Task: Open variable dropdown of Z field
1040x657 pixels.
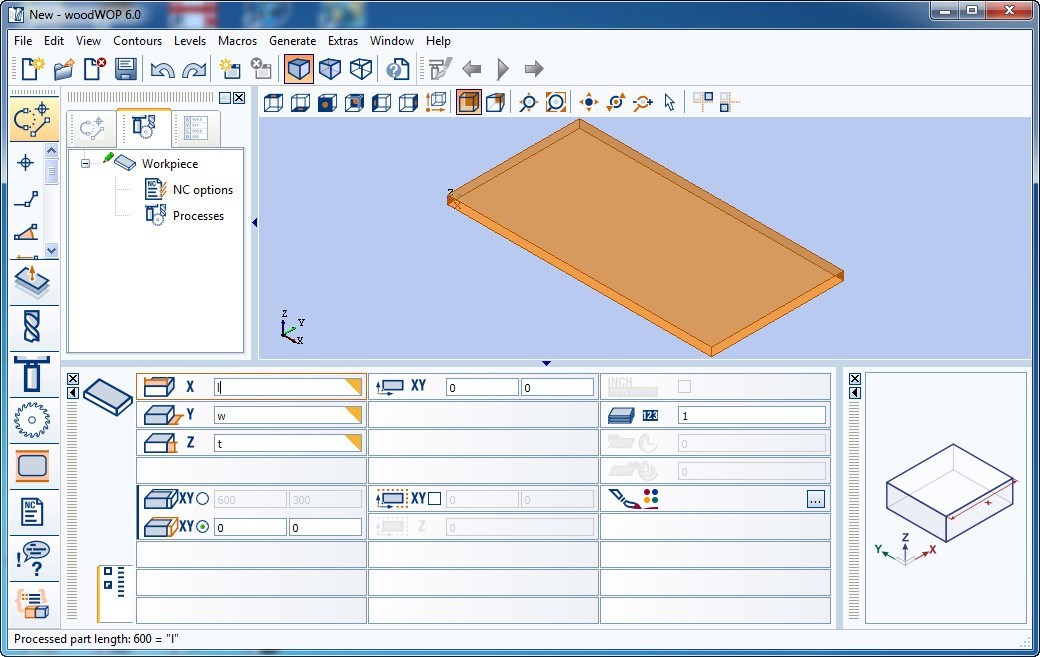Action: pos(354,443)
